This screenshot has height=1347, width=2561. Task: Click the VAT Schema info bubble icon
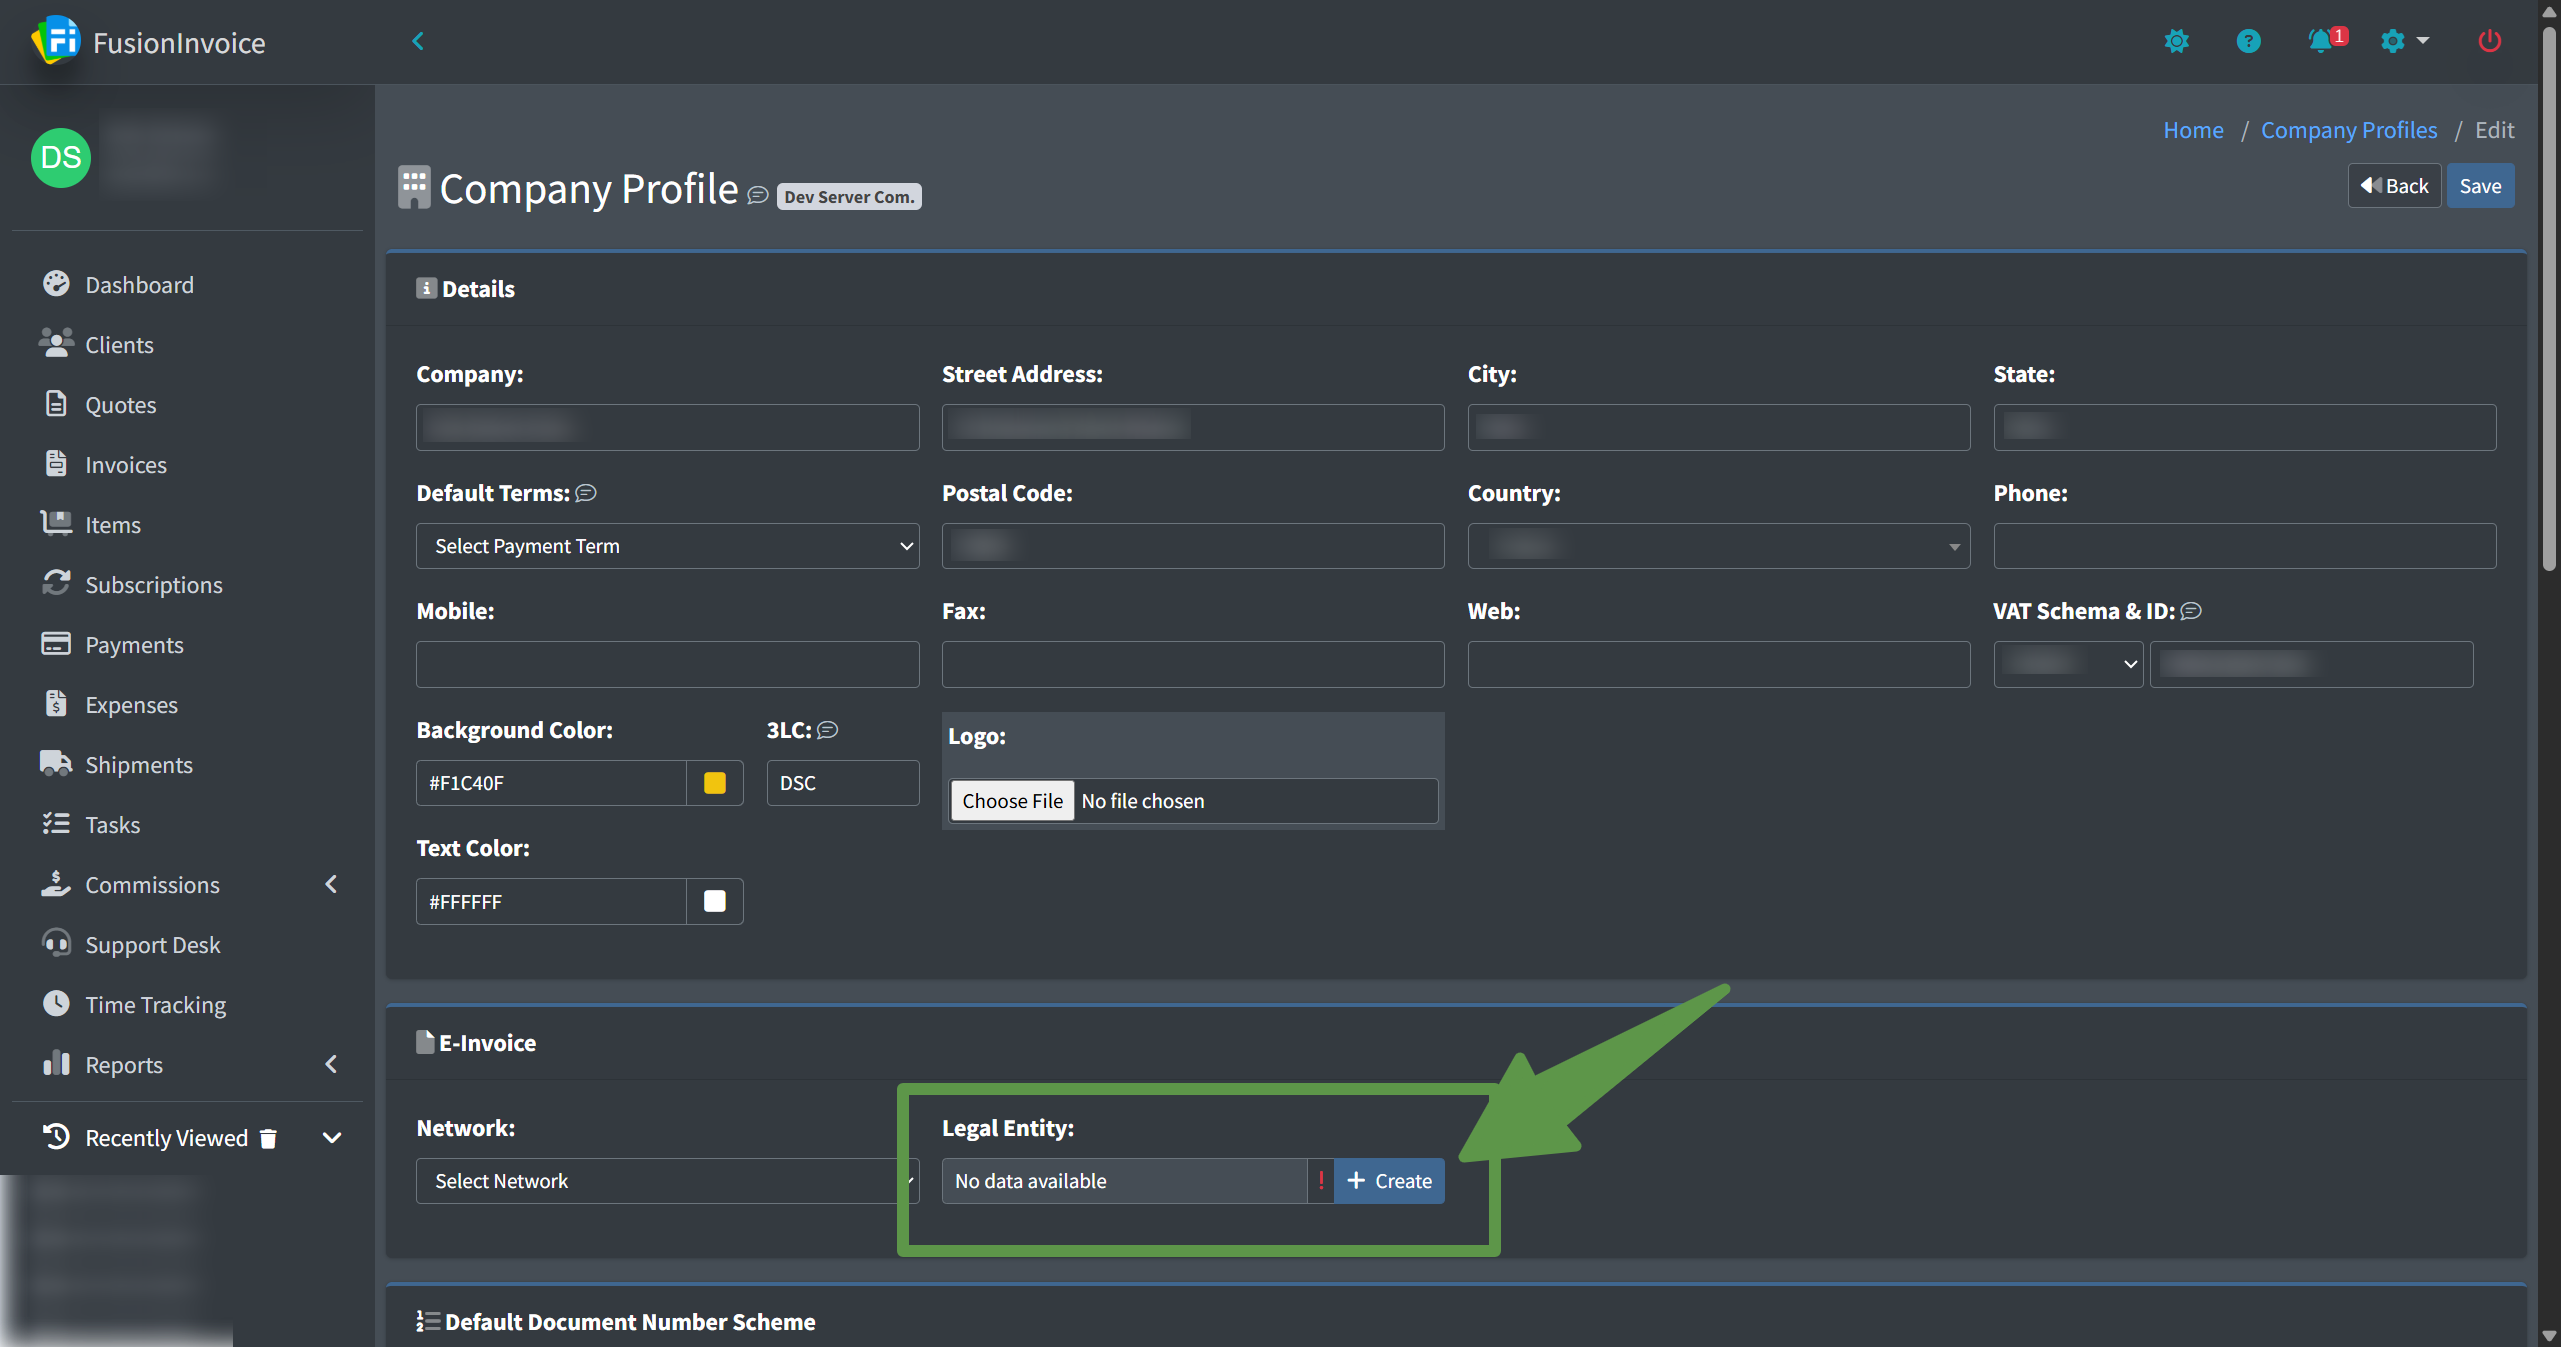click(2191, 611)
